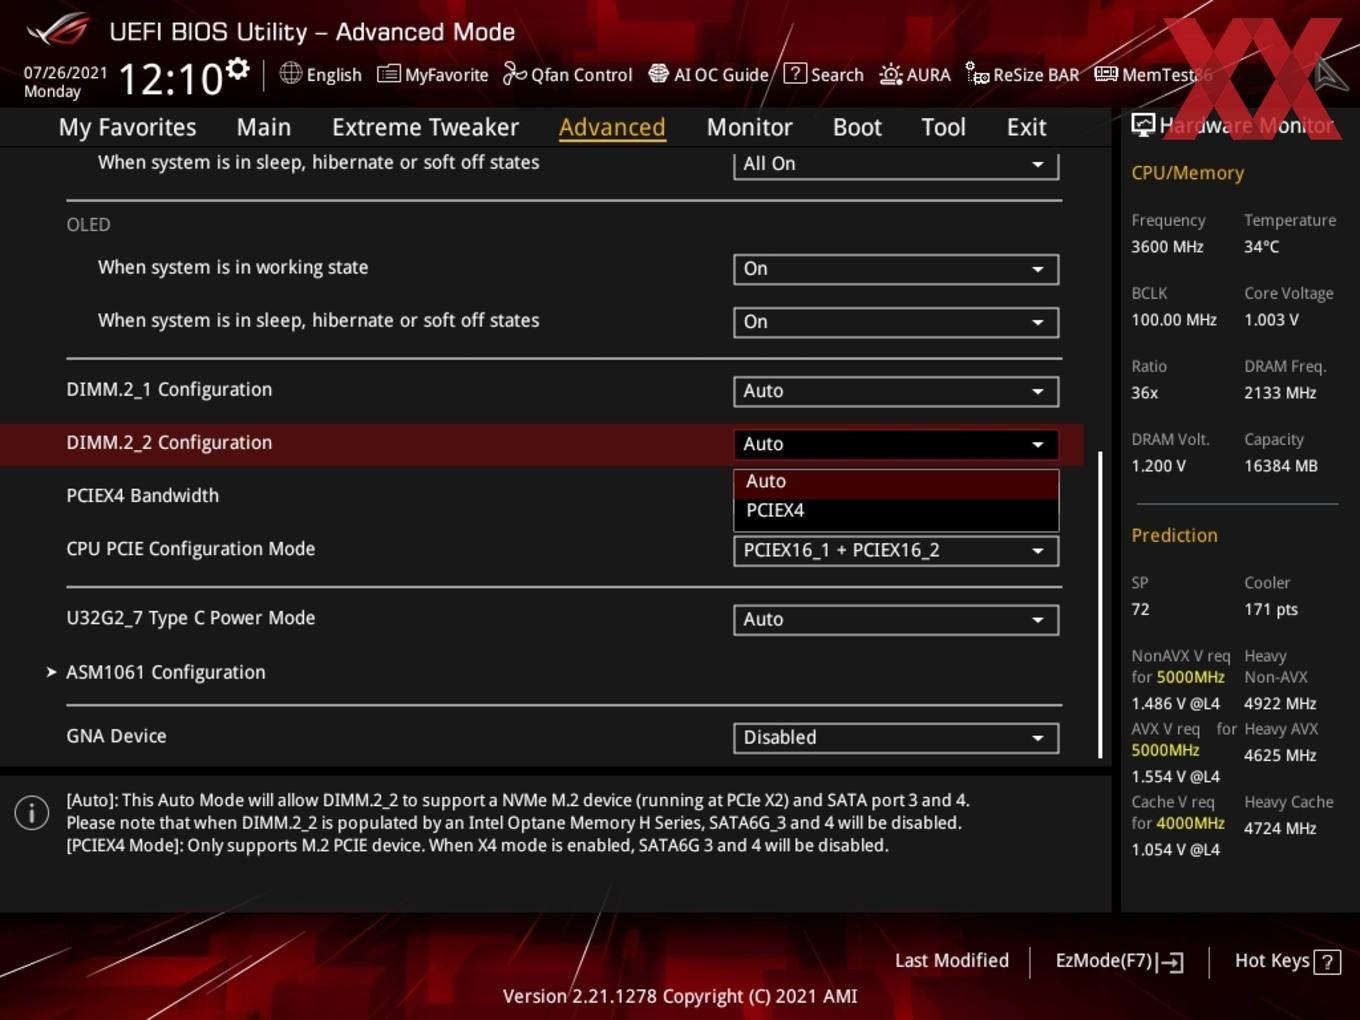
Task: Open U32G2_7 Type C Power Mode dropdown
Action: point(896,619)
